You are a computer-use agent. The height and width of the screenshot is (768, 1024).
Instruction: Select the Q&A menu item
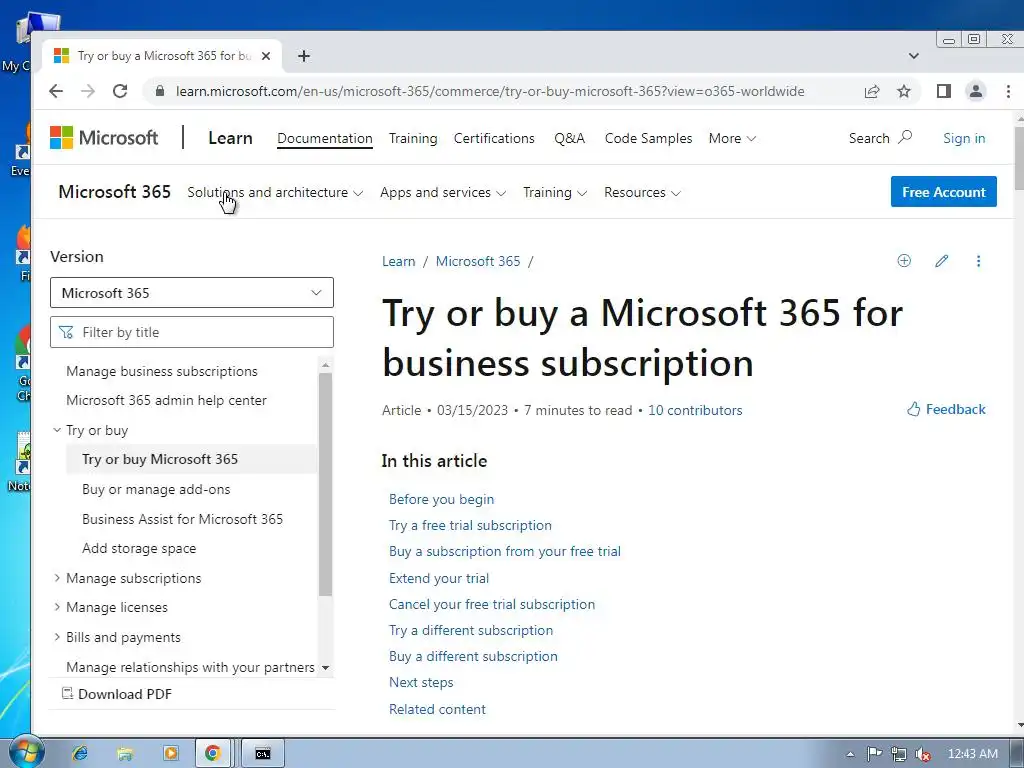[x=569, y=138]
